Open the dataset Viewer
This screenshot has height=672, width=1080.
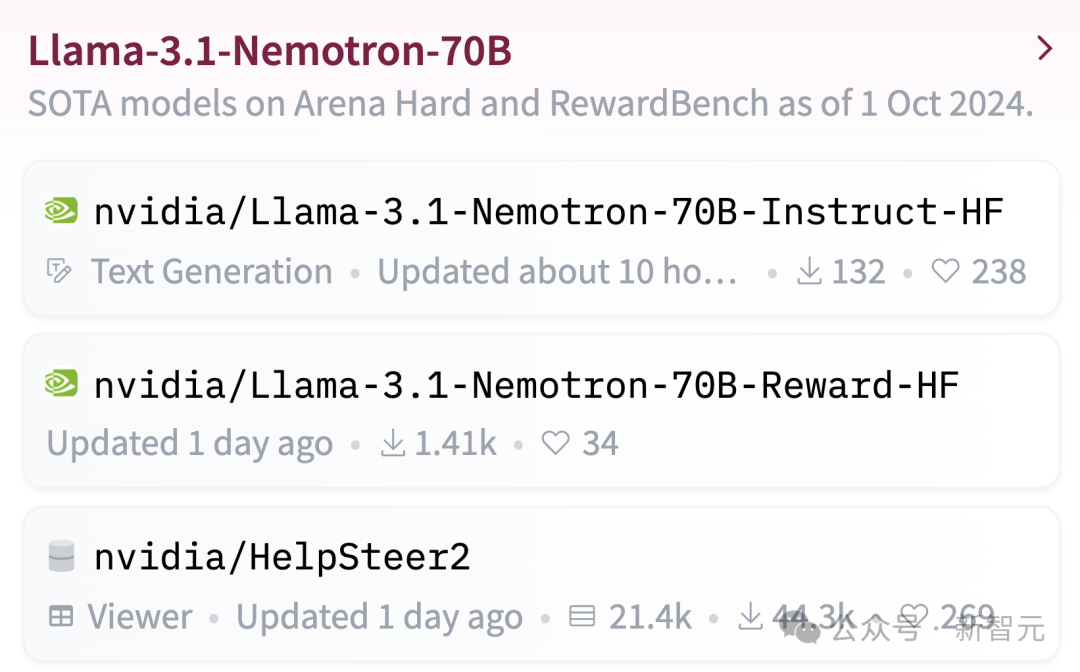(x=139, y=617)
